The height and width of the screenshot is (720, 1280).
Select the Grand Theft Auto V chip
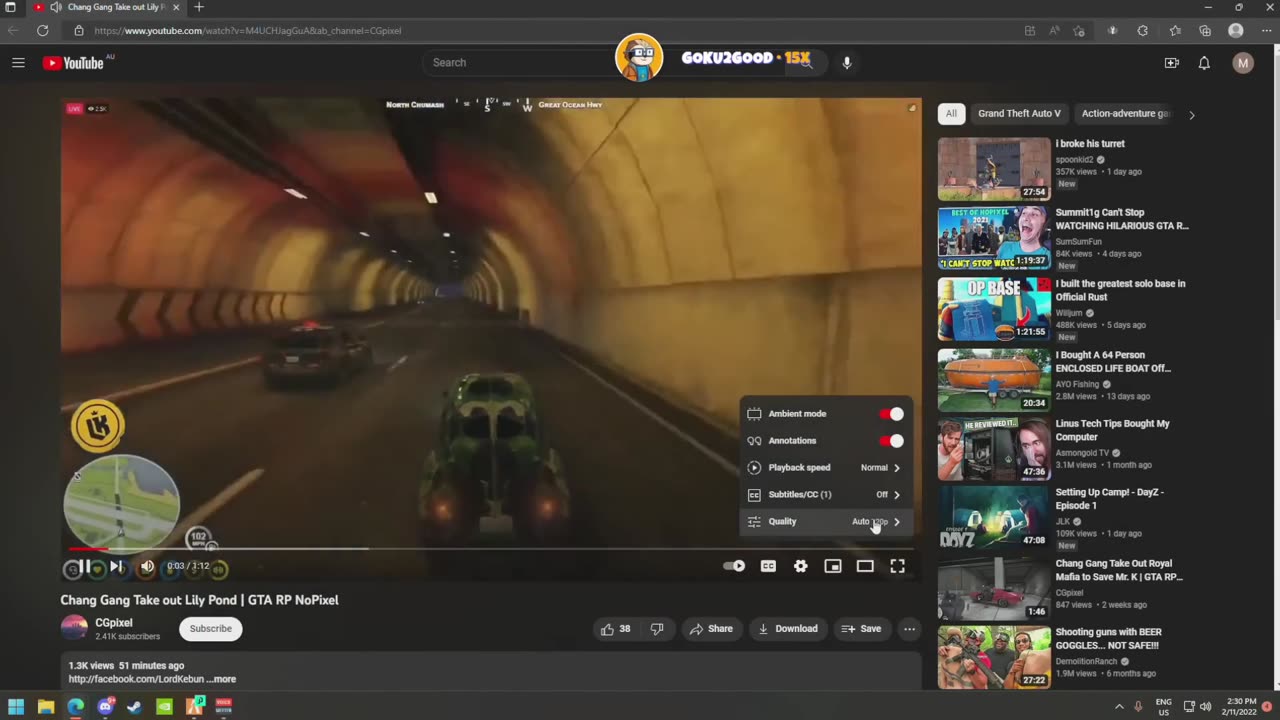[1019, 114]
